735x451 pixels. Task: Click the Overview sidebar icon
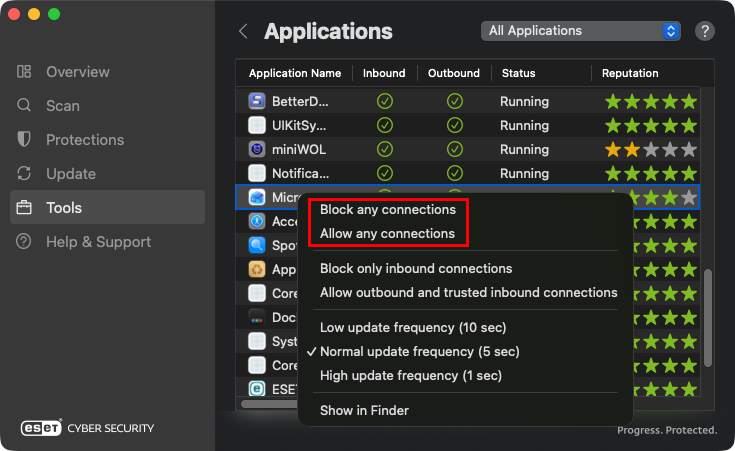(24, 72)
